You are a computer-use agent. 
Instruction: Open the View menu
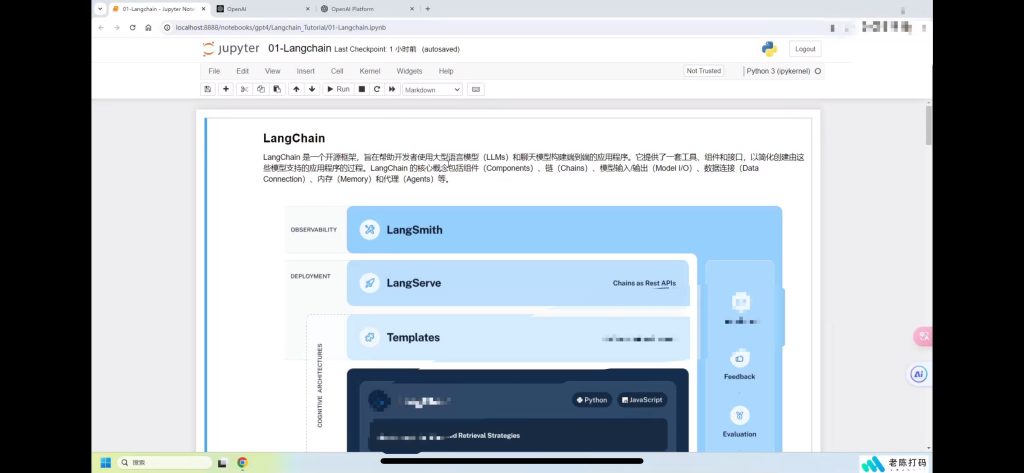272,71
